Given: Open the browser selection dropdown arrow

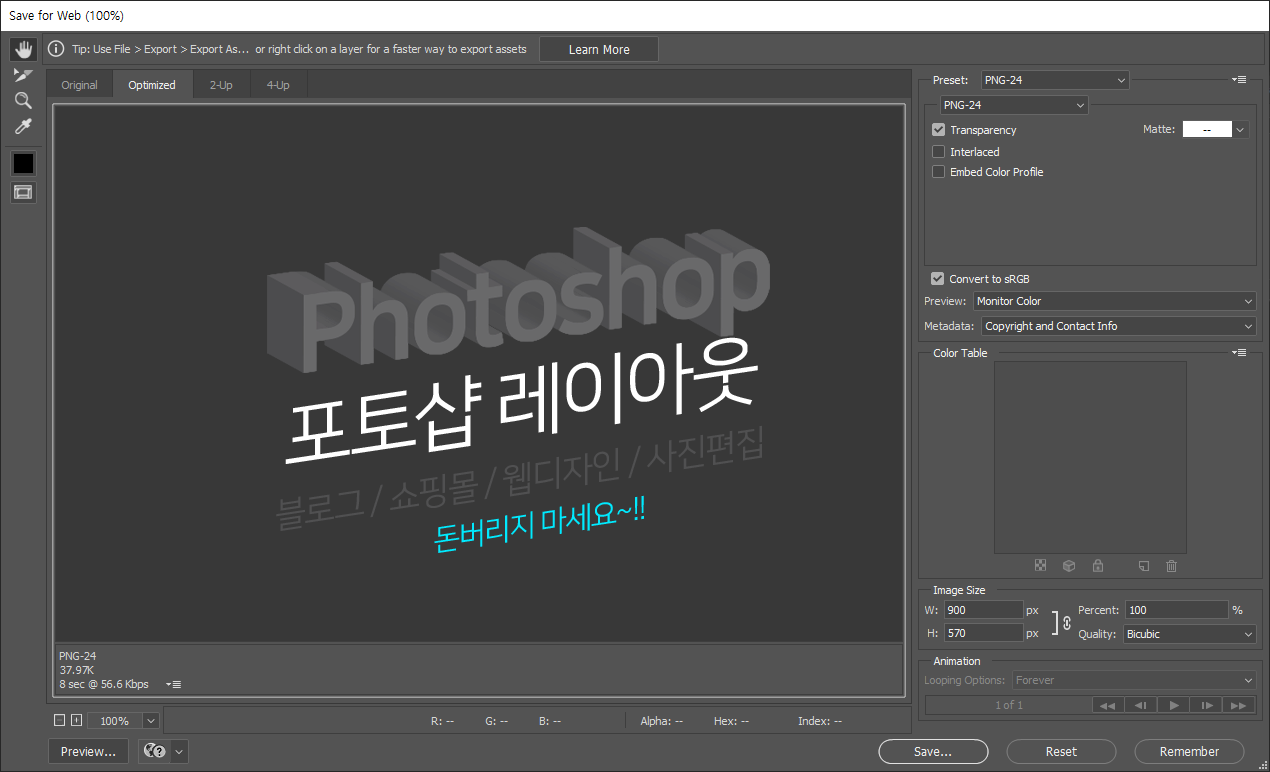Looking at the screenshot, I should point(179,751).
